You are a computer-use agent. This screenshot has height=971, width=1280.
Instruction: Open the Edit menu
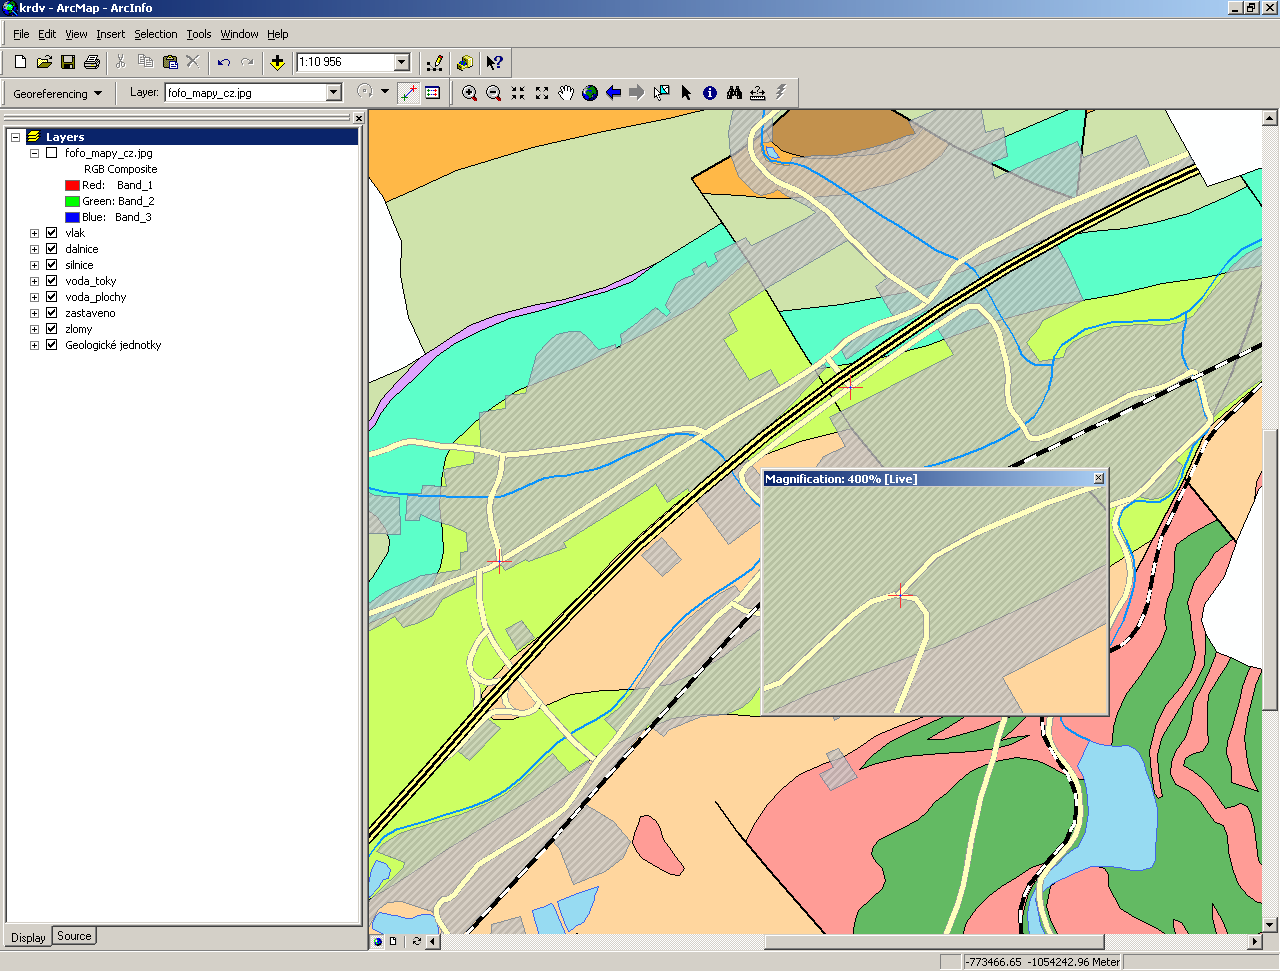[47, 34]
